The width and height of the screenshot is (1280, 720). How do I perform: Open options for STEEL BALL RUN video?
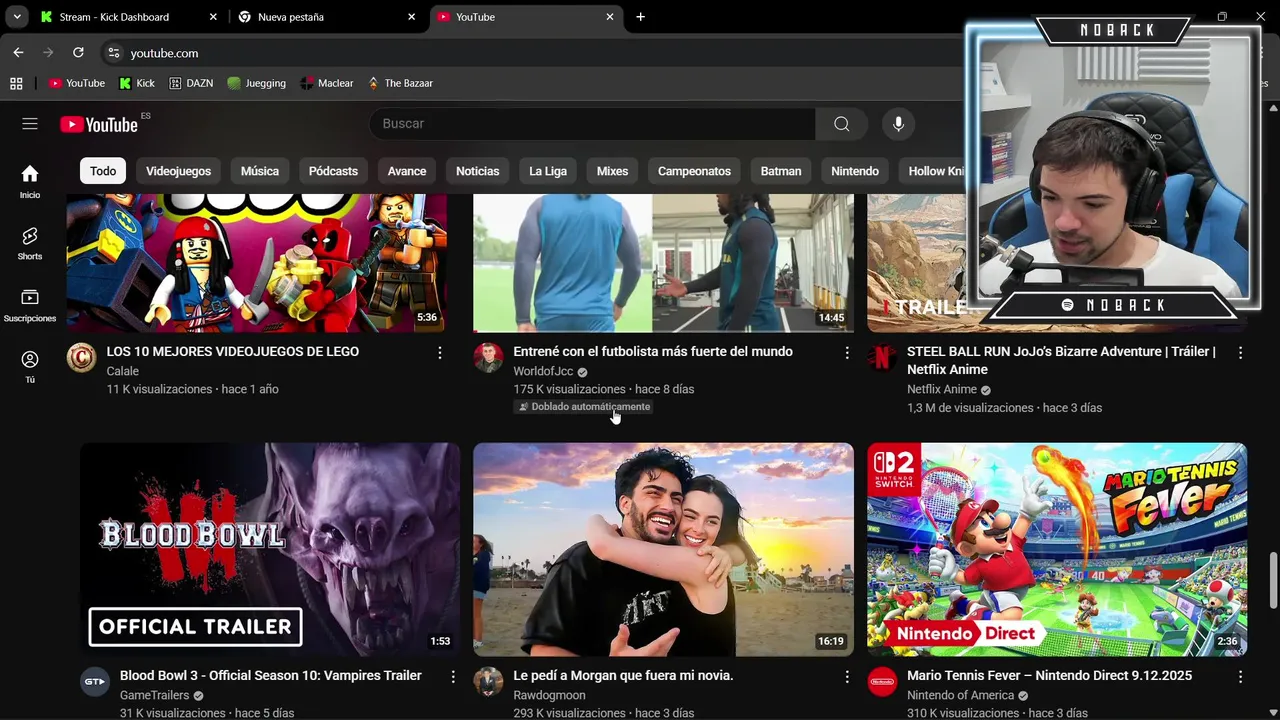click(1240, 353)
